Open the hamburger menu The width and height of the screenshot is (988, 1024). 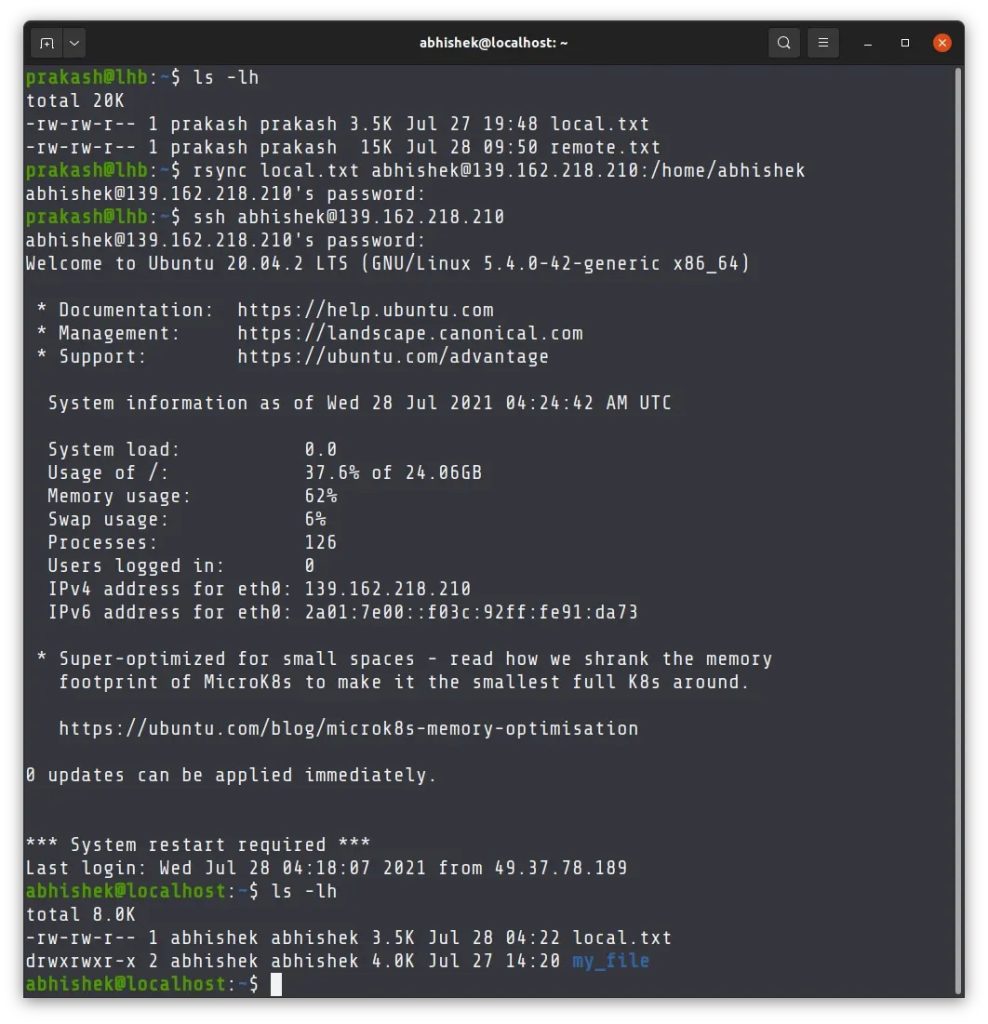[823, 43]
